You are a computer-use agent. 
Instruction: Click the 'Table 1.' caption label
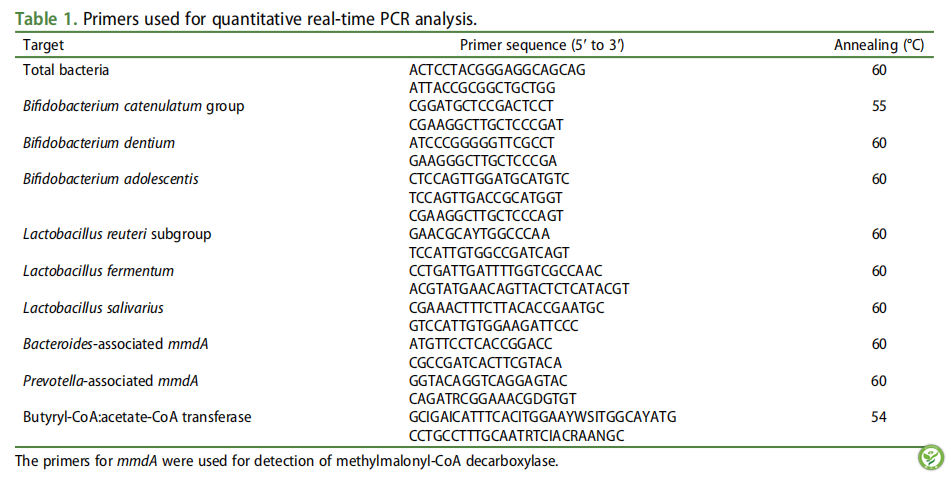tap(46, 19)
